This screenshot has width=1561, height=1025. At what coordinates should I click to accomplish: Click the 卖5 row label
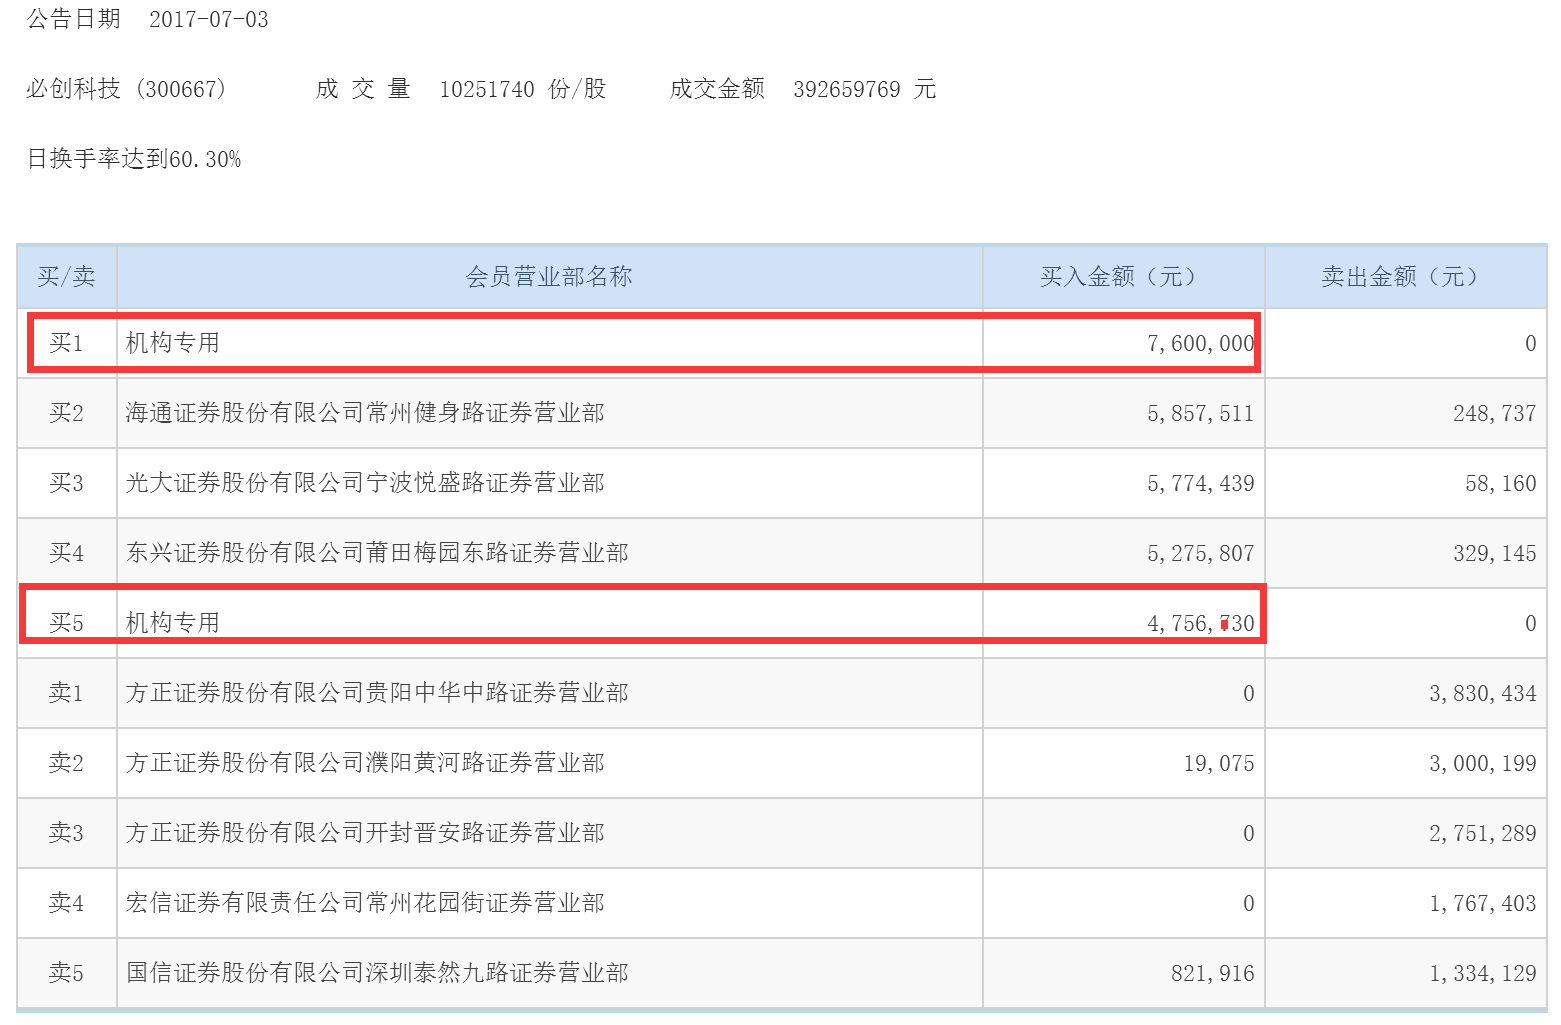66,973
